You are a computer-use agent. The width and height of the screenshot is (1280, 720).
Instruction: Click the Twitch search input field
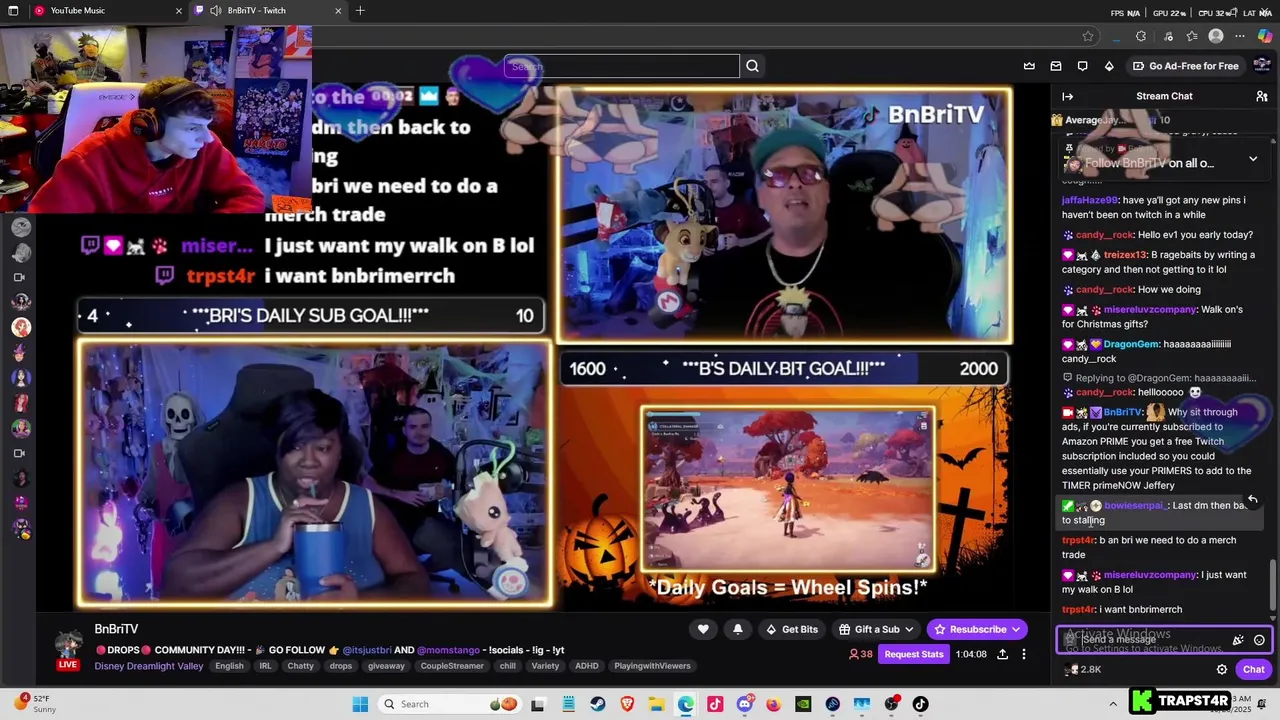(622, 66)
